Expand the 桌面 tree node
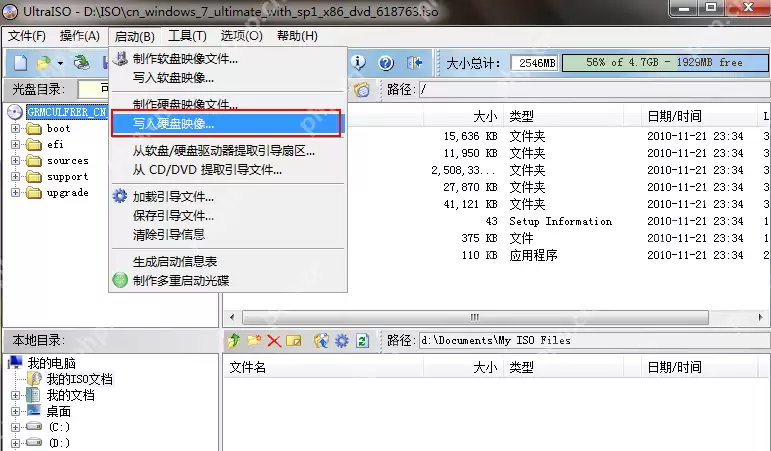The height and width of the screenshot is (451, 771). (15, 411)
